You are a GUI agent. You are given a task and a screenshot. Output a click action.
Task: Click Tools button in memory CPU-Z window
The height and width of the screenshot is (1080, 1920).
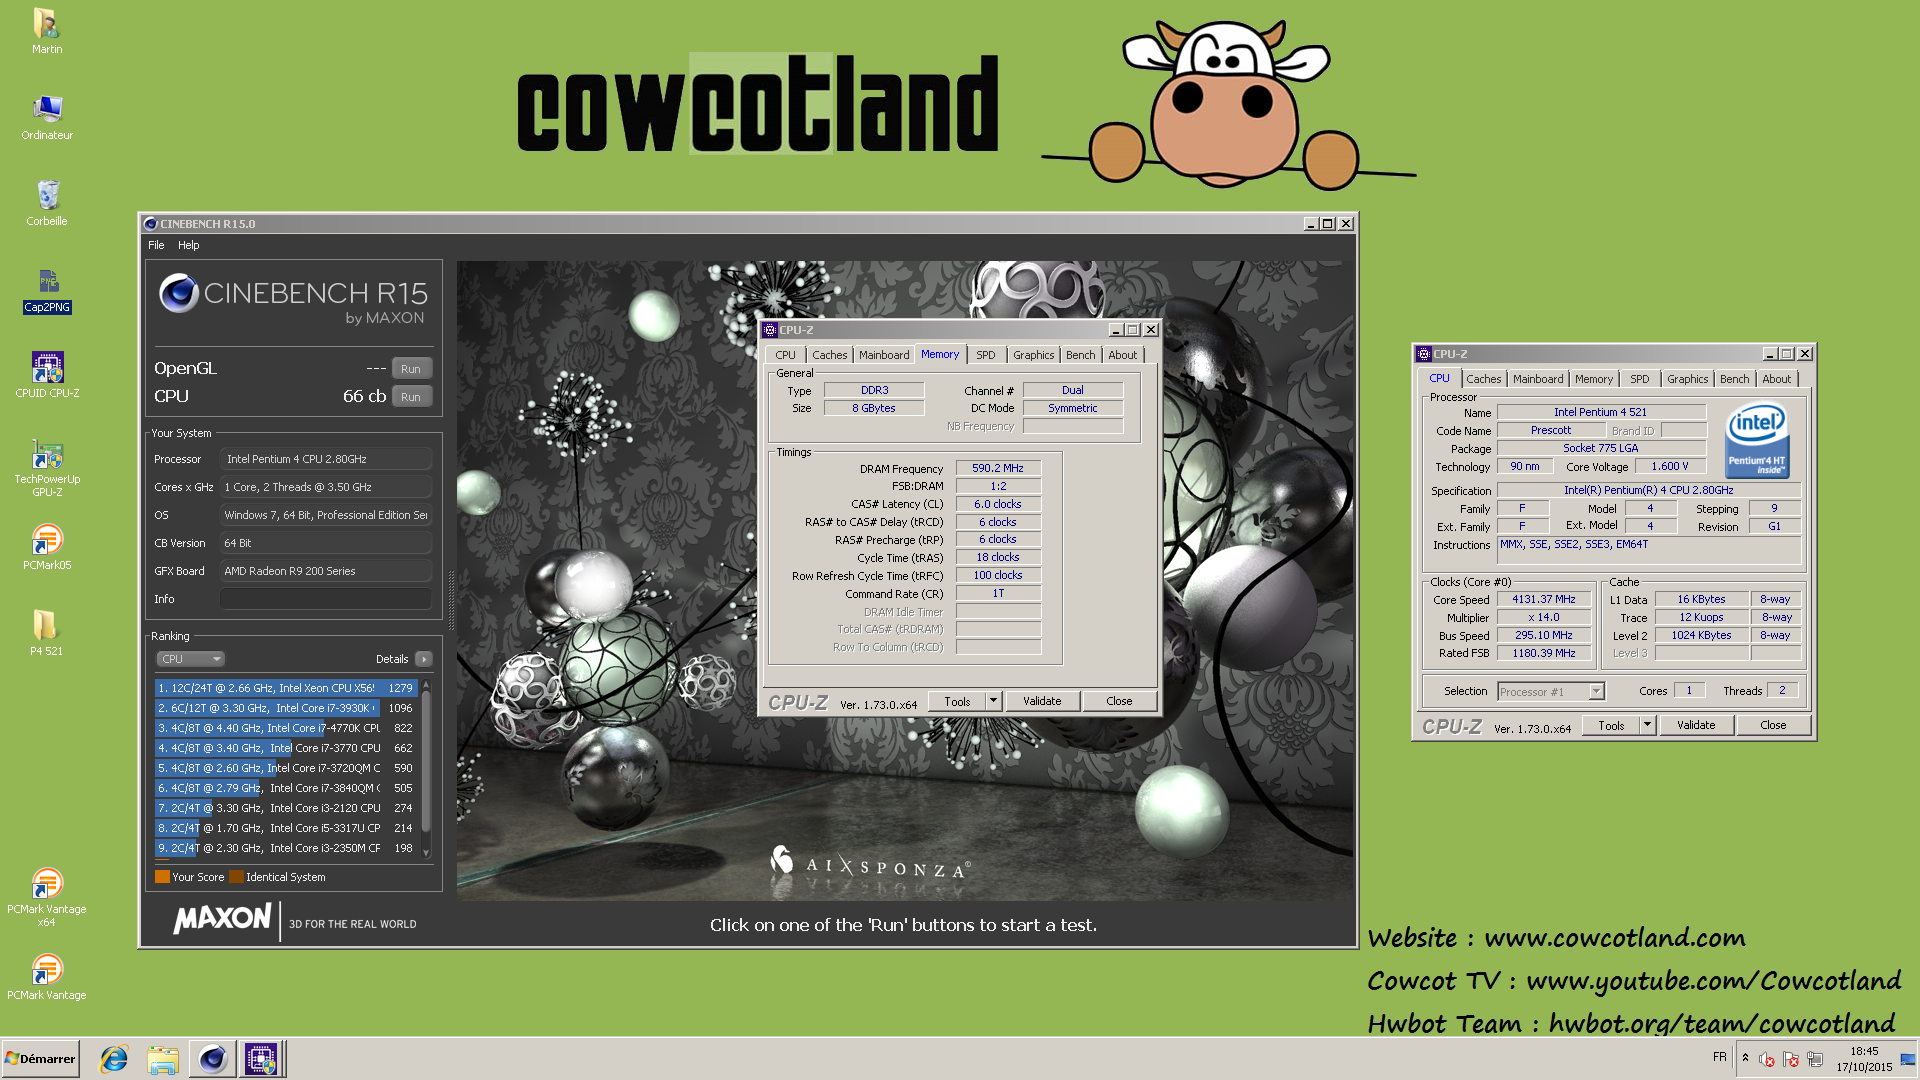pyautogui.click(x=957, y=702)
